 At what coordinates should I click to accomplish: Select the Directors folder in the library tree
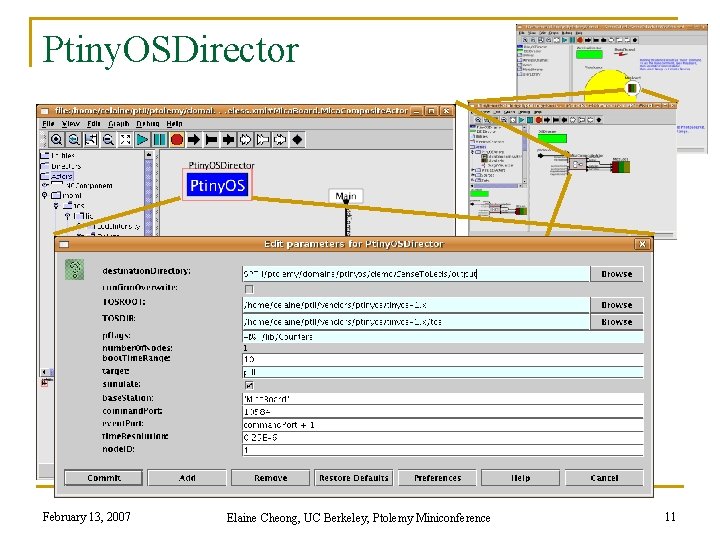[x=61, y=166]
